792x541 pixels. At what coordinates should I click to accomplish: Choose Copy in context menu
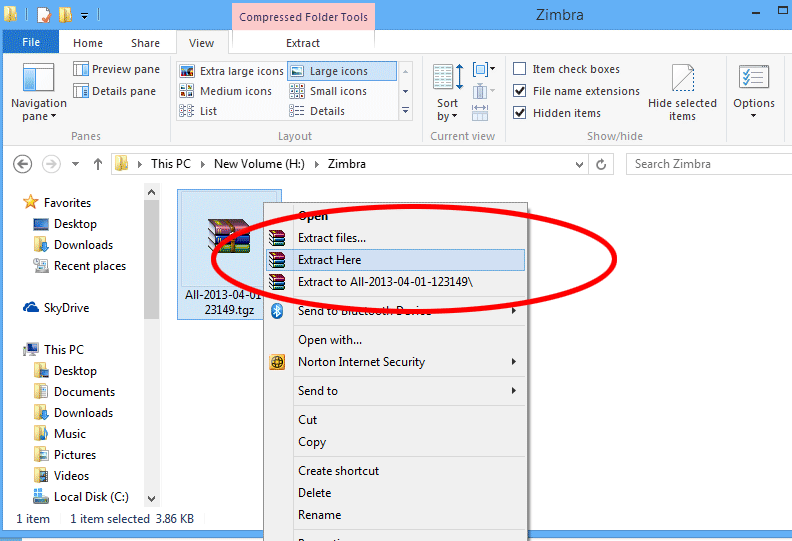click(x=395, y=442)
